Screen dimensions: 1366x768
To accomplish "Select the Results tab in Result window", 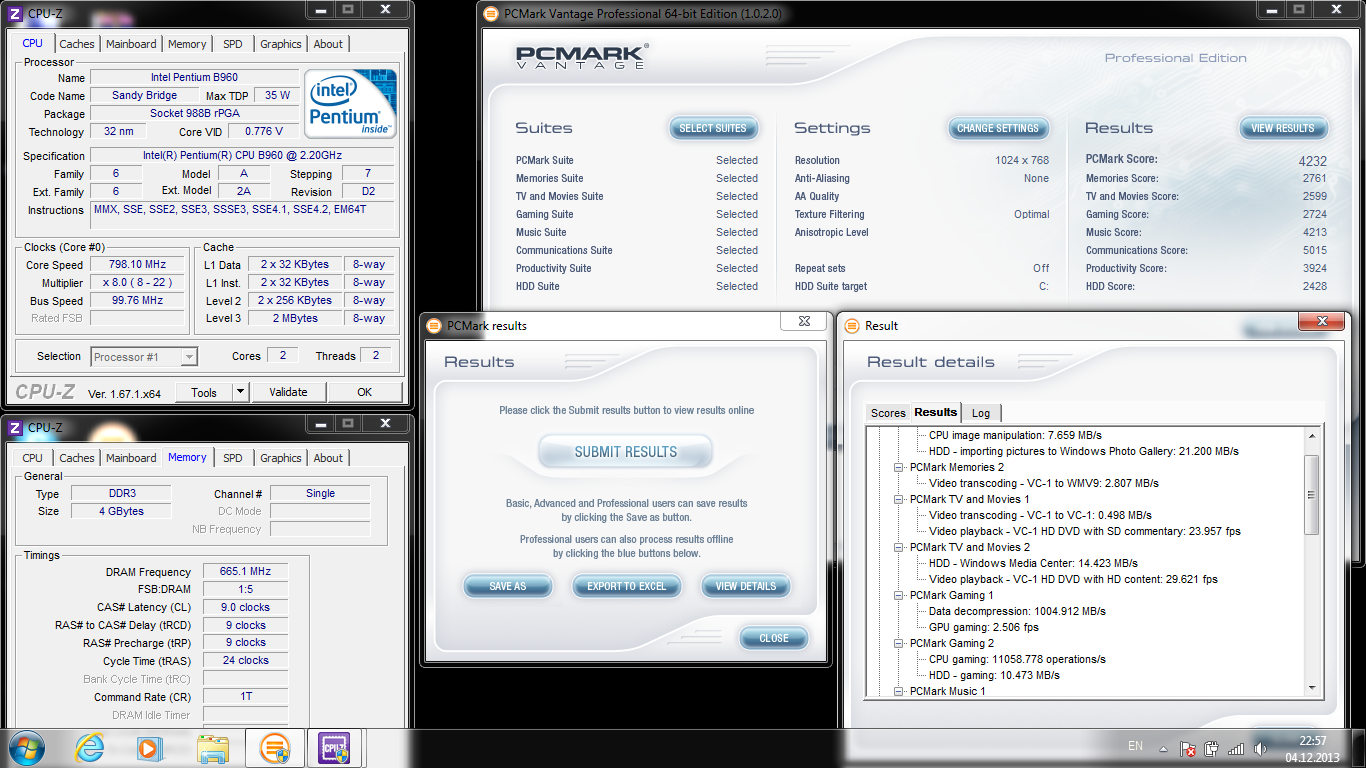I will (935, 412).
